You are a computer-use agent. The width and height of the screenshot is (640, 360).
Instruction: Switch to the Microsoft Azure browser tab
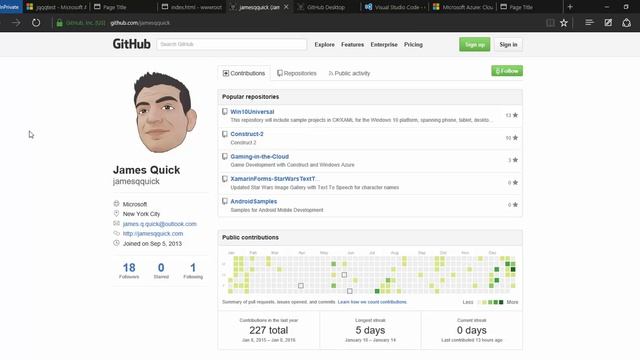coord(463,7)
